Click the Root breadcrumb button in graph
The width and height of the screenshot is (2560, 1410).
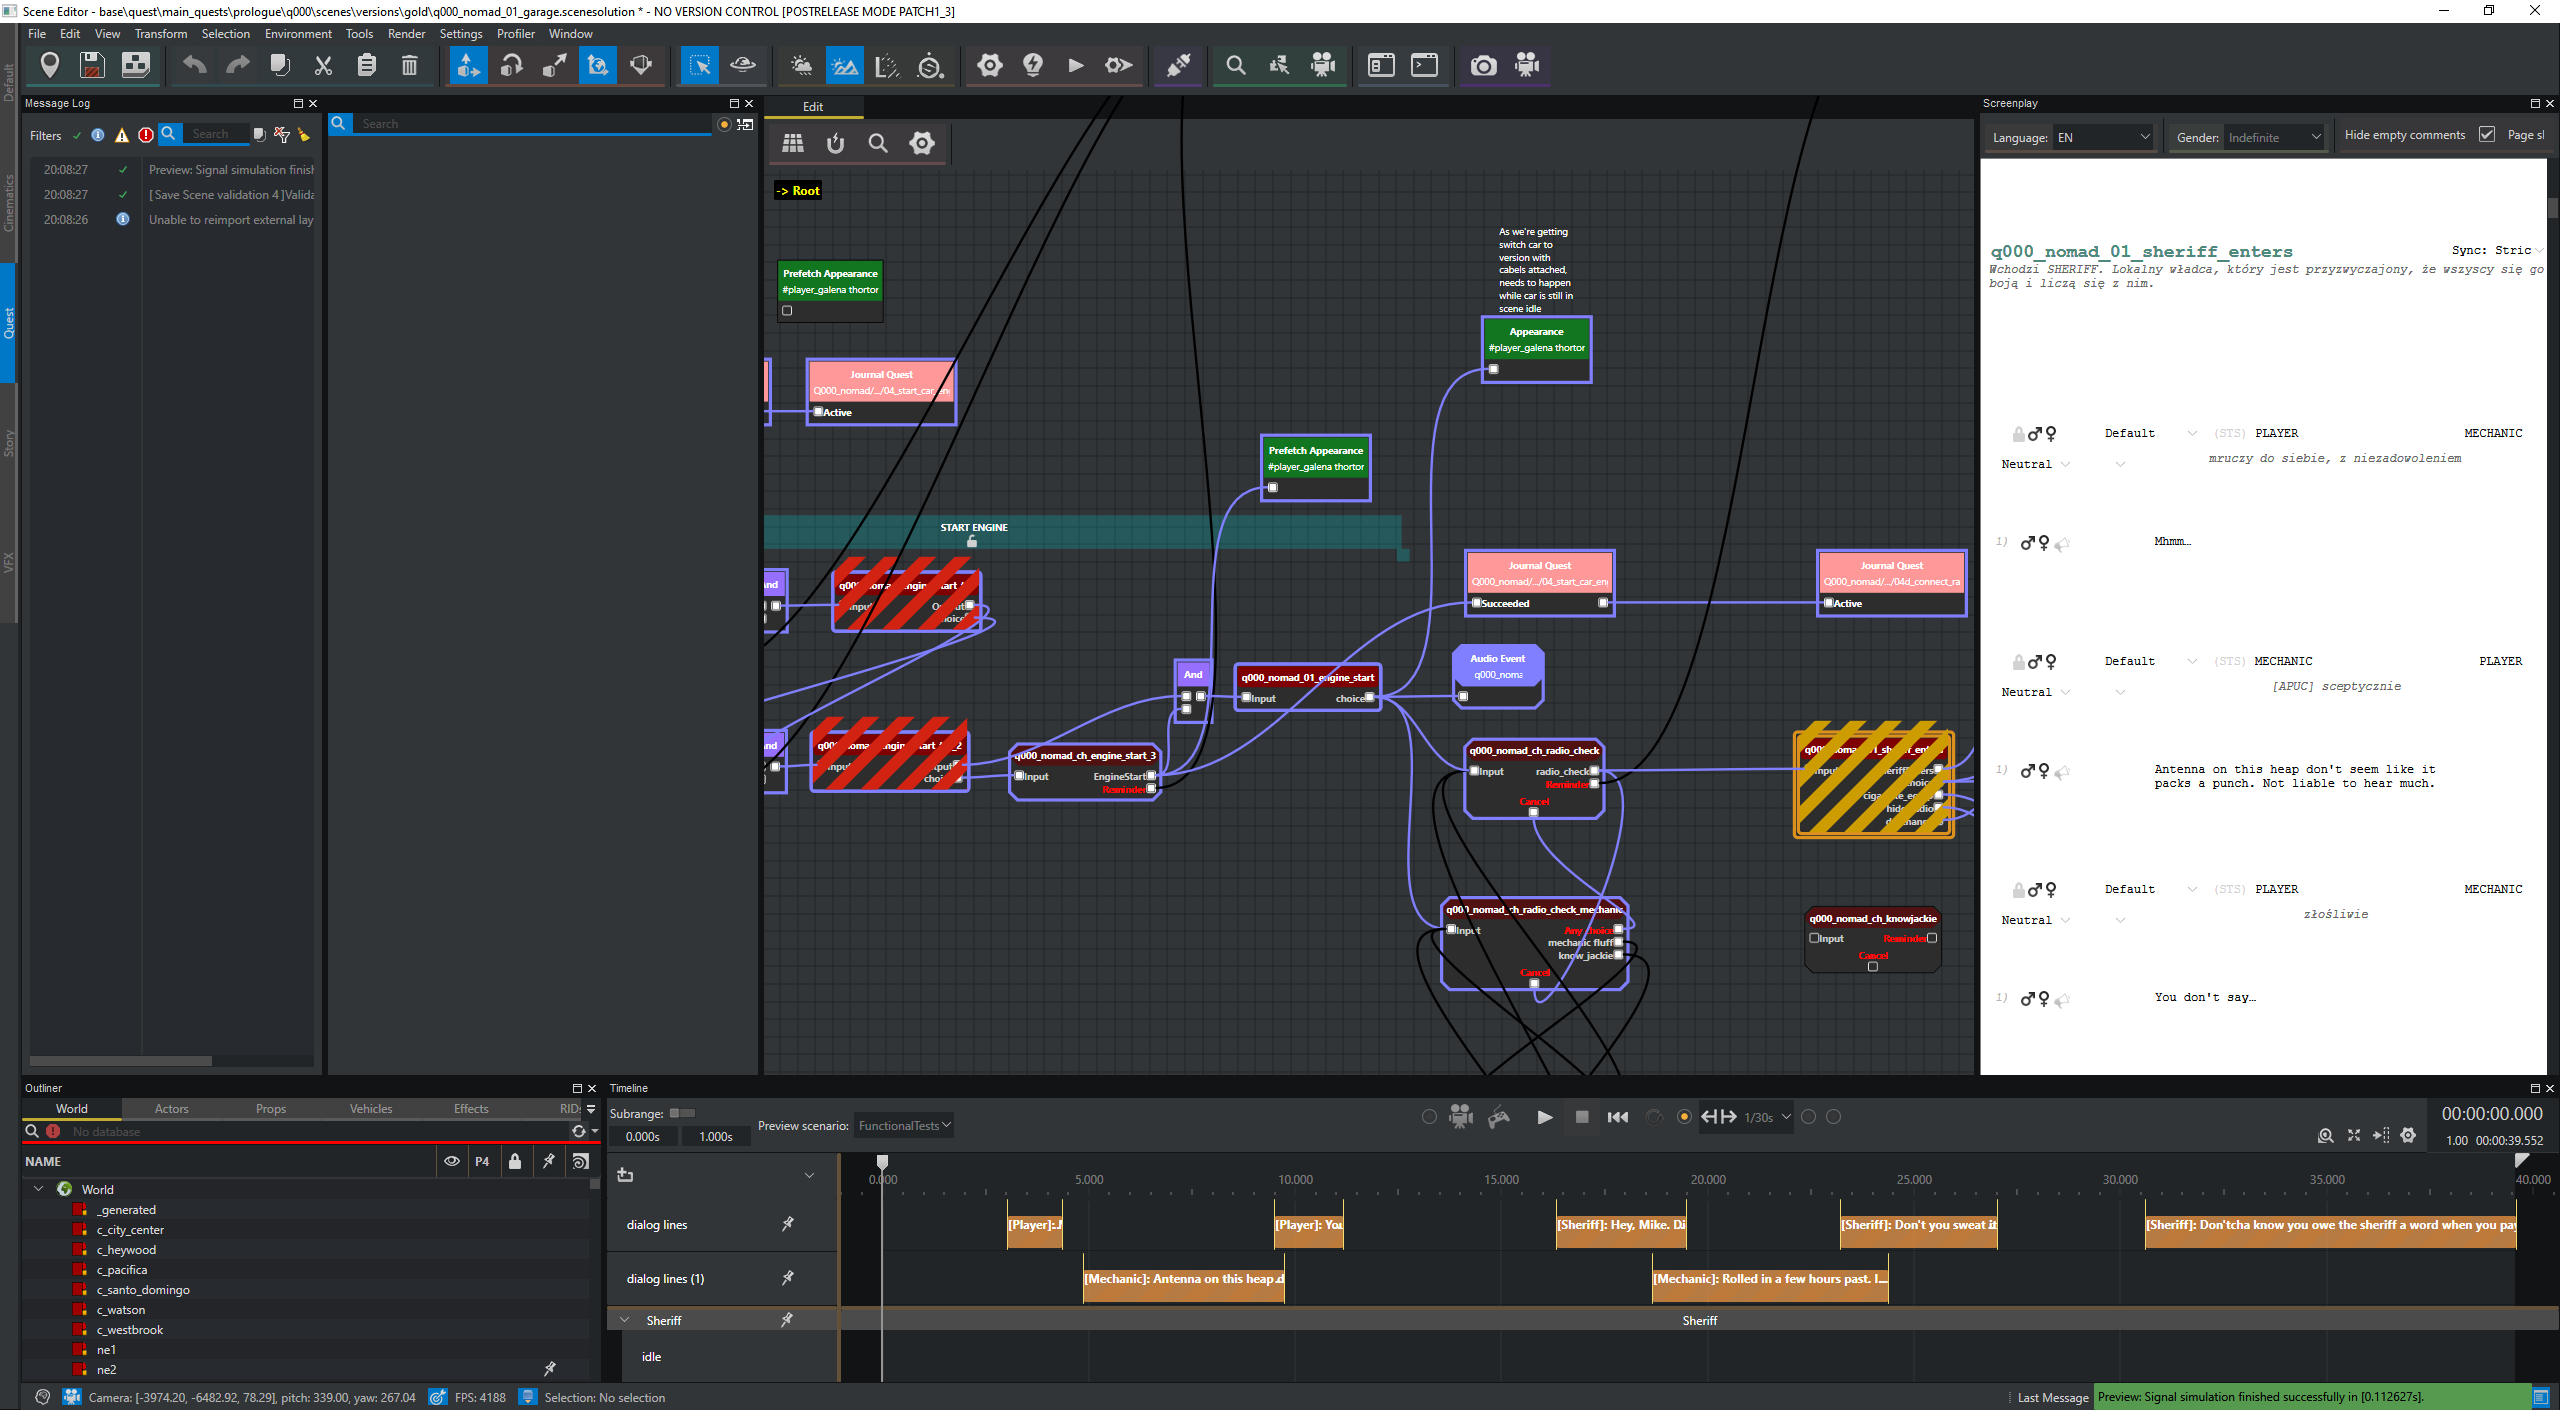tap(798, 191)
